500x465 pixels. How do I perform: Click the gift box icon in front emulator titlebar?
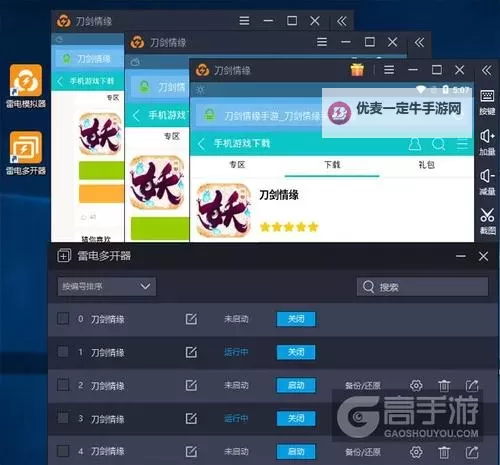[x=357, y=70]
